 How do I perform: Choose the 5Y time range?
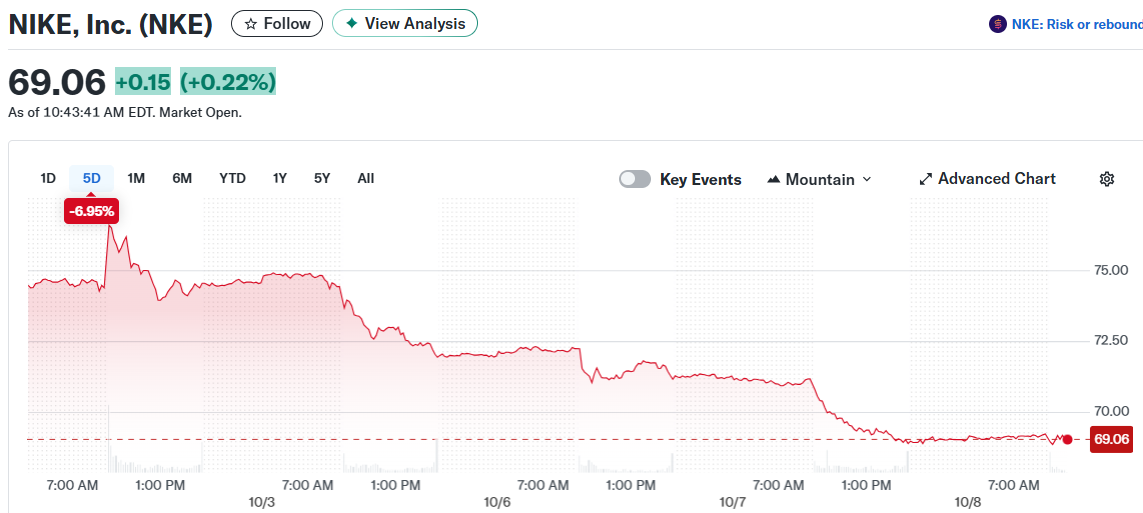pyautogui.click(x=322, y=178)
